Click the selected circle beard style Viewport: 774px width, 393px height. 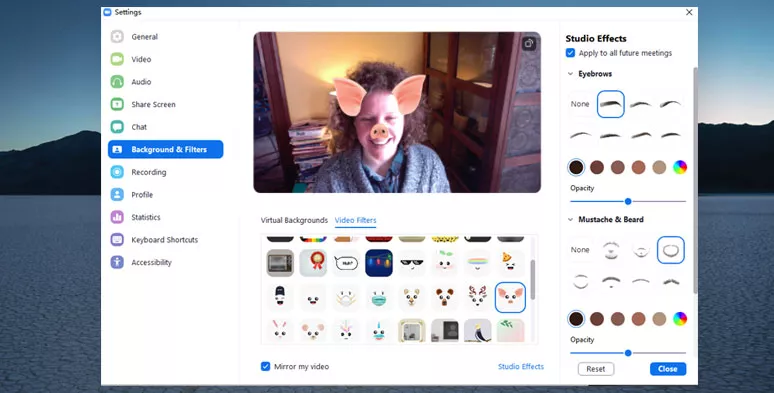[671, 250]
